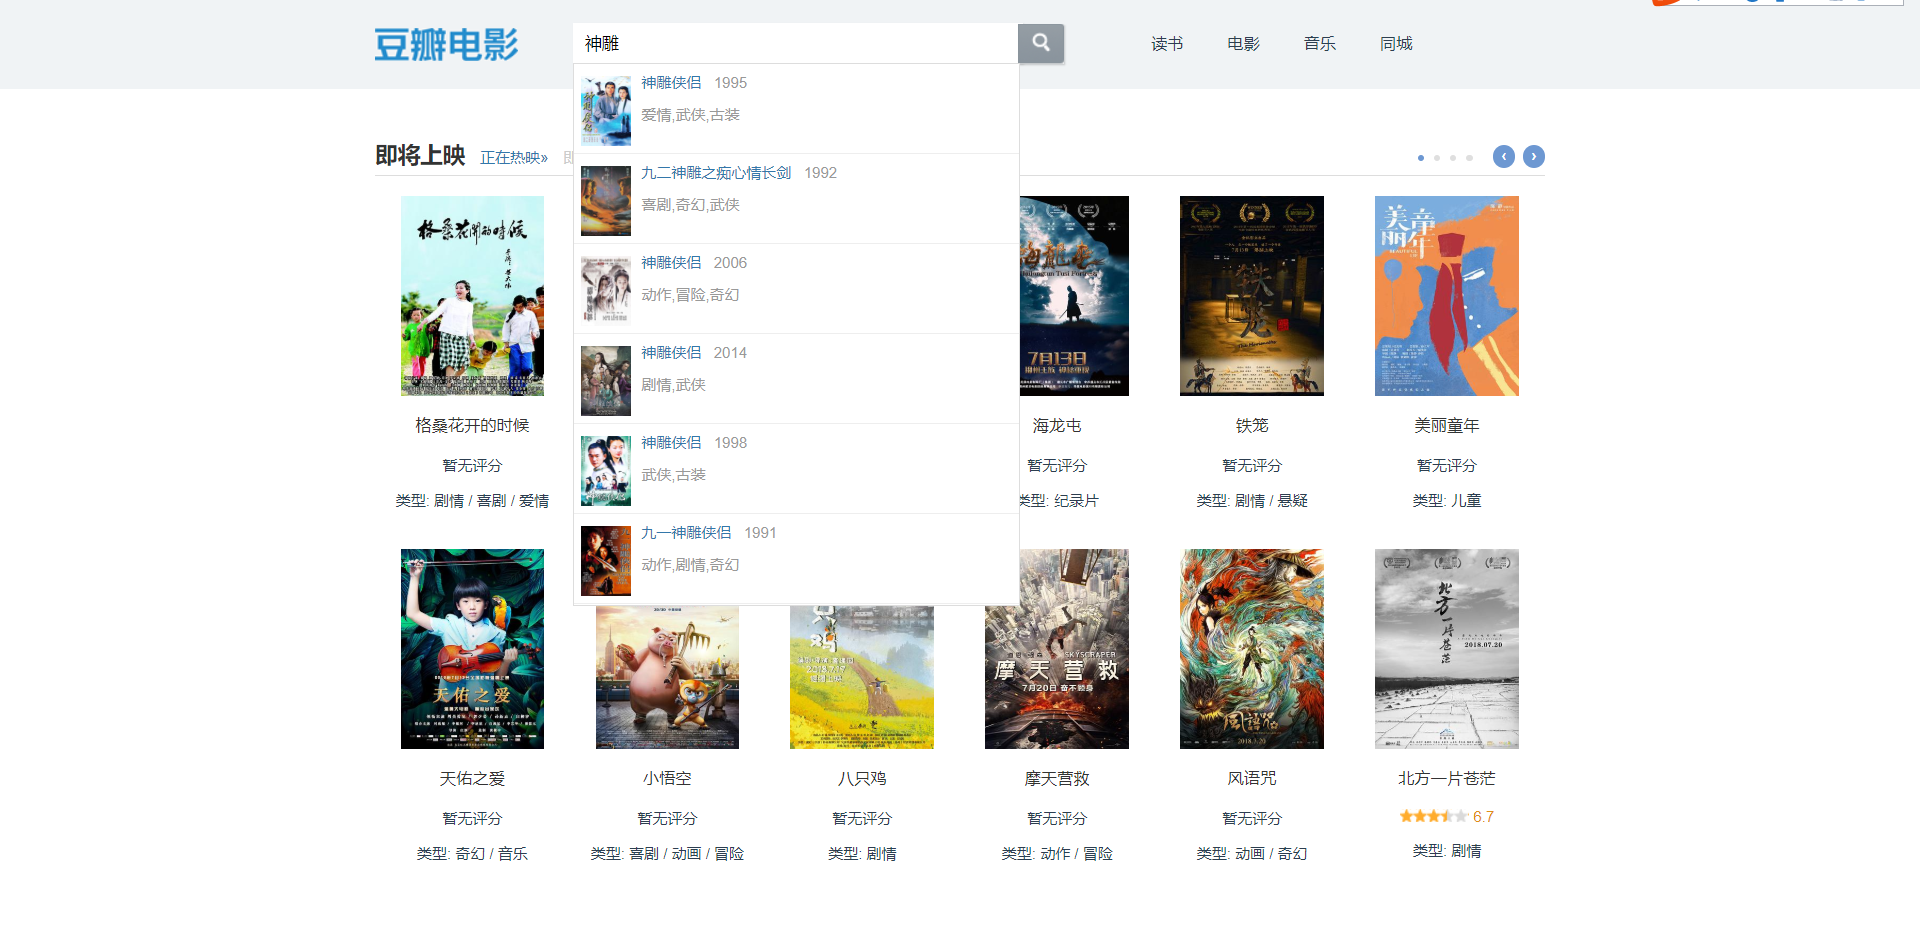Click the title link 小悟空
Image resolution: width=1920 pixels, height=947 pixels.
[667, 779]
